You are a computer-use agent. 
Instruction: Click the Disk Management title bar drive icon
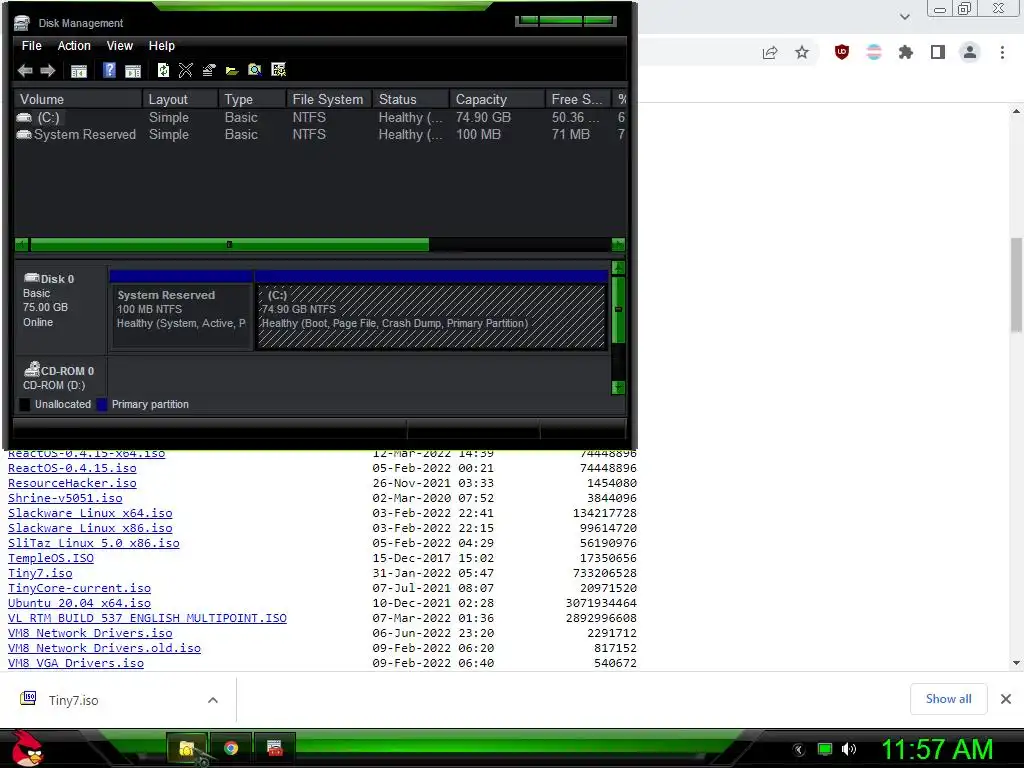pos(22,23)
